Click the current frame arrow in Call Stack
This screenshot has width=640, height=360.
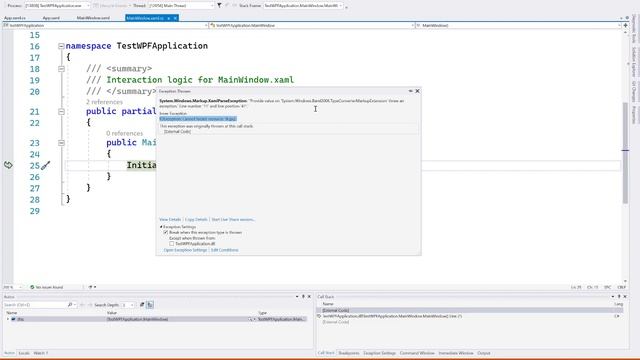click(x=319, y=316)
